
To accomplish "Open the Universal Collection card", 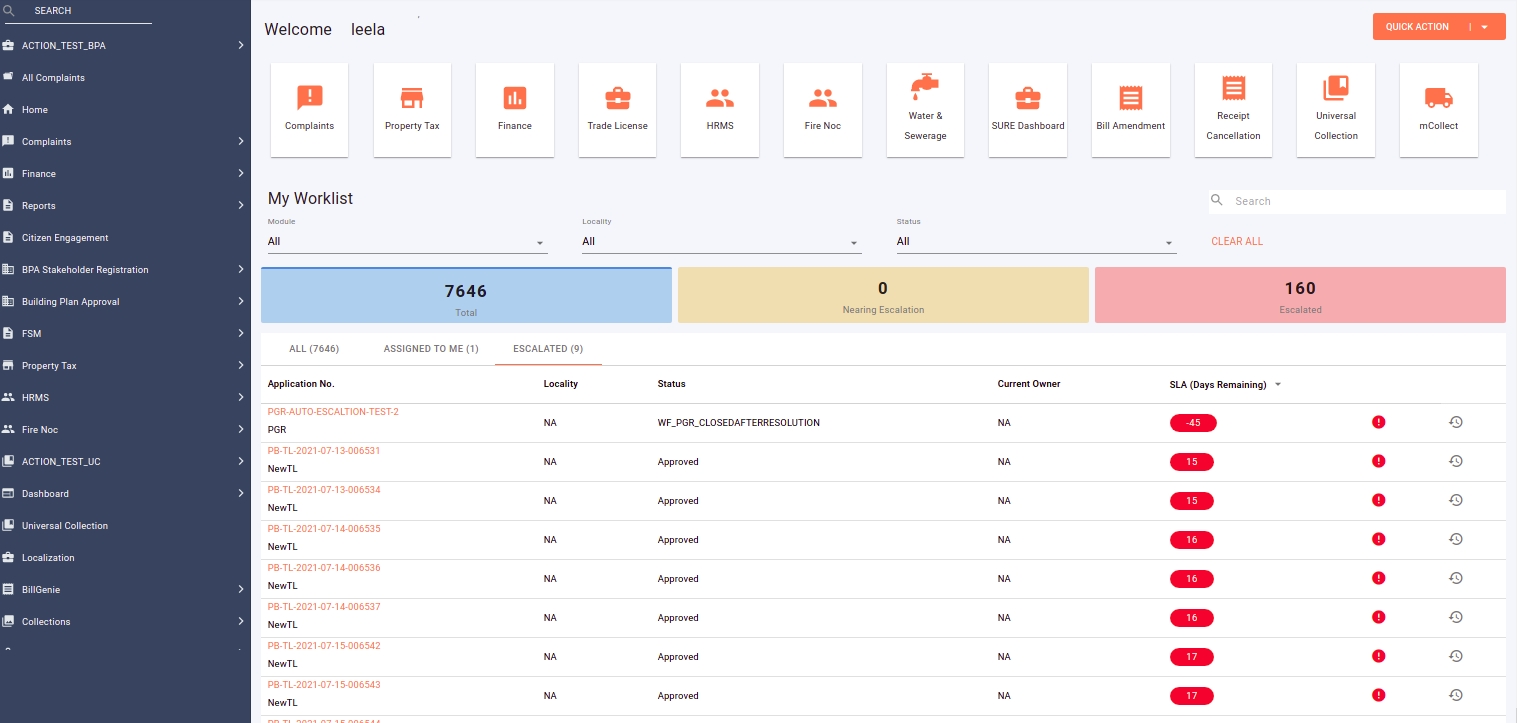I will point(1335,109).
